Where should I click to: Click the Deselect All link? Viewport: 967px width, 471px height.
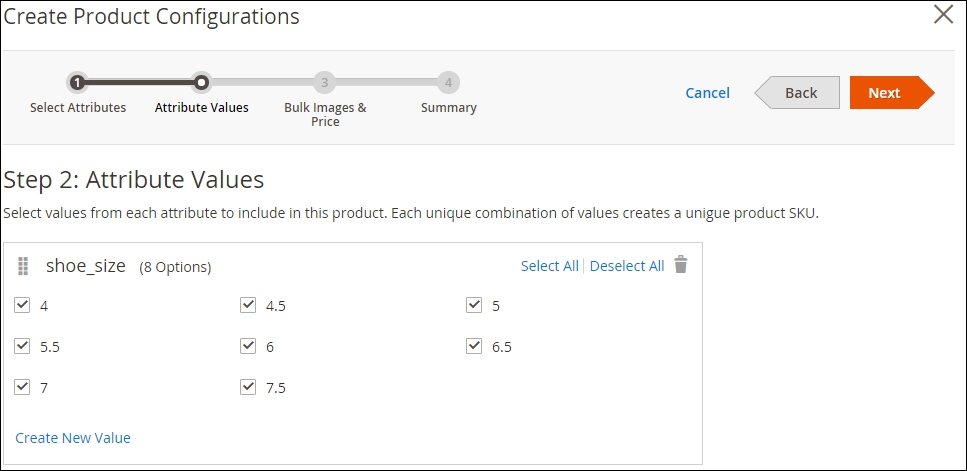tap(627, 266)
